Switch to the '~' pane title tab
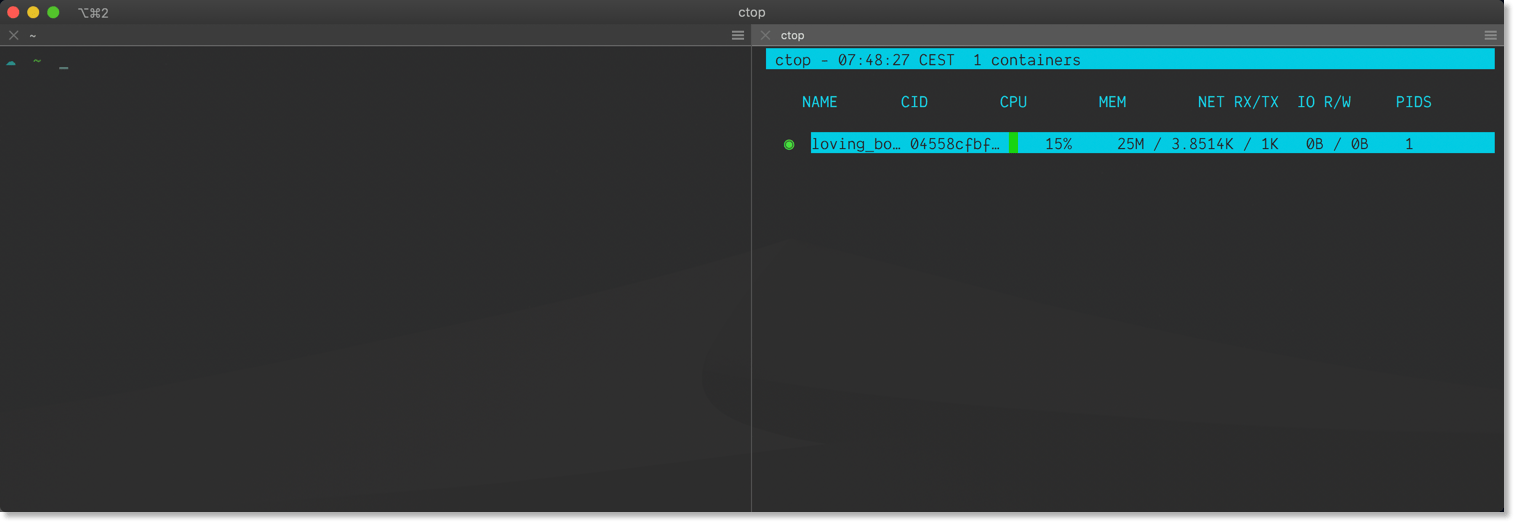 tap(33, 35)
